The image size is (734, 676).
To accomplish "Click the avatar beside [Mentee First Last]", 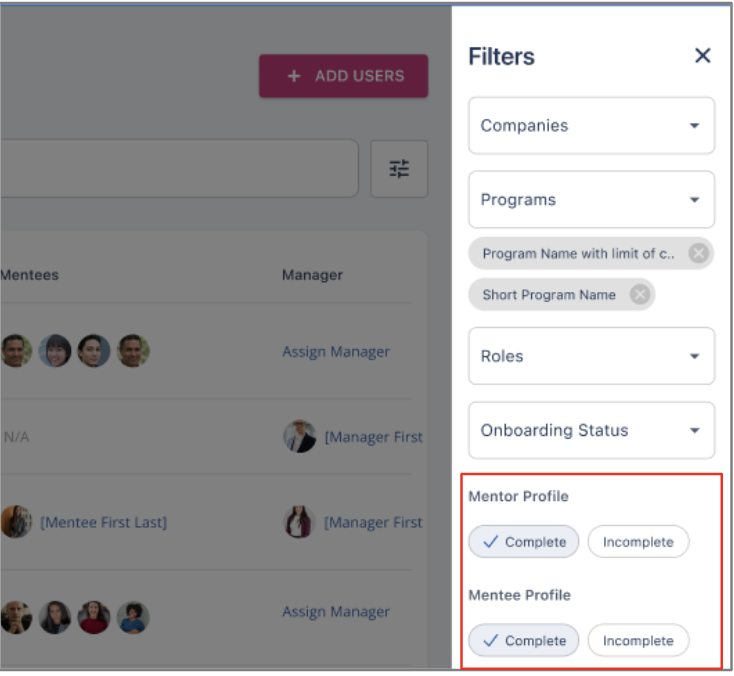I will [16, 522].
